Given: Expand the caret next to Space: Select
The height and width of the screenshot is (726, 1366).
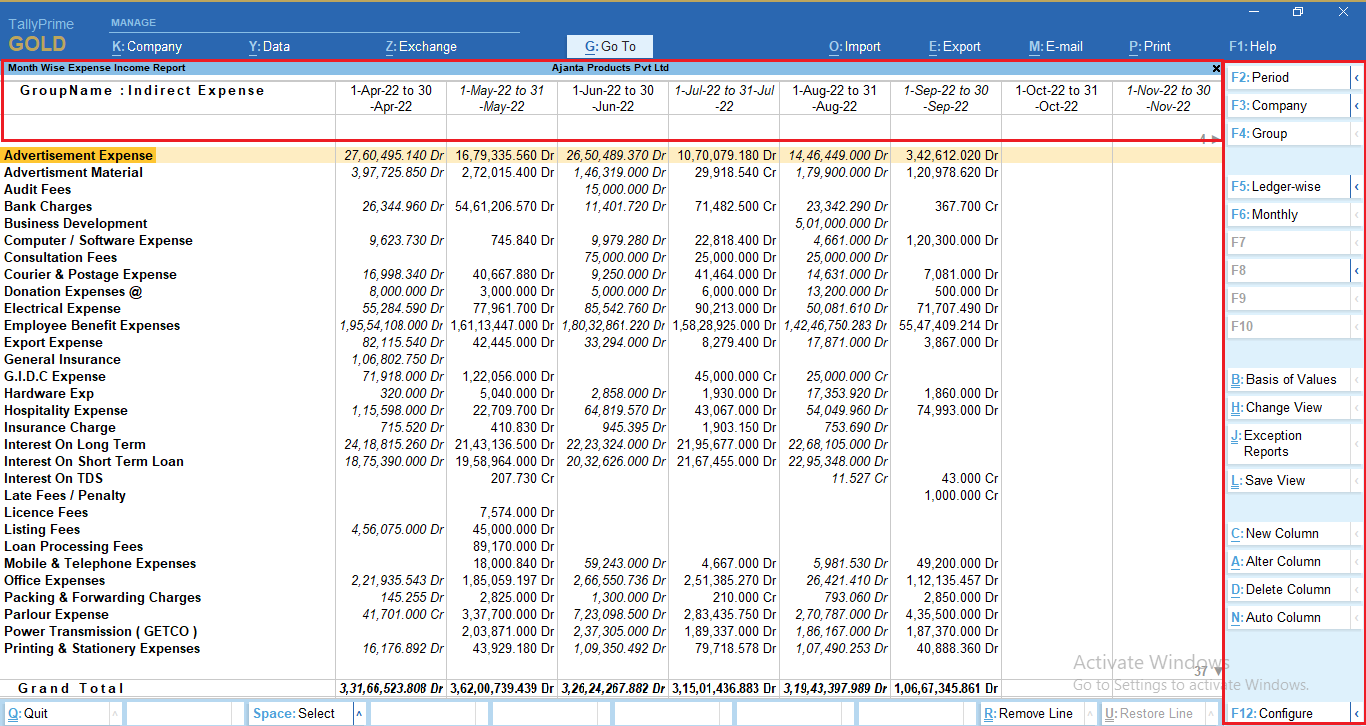Looking at the screenshot, I should tap(359, 713).
